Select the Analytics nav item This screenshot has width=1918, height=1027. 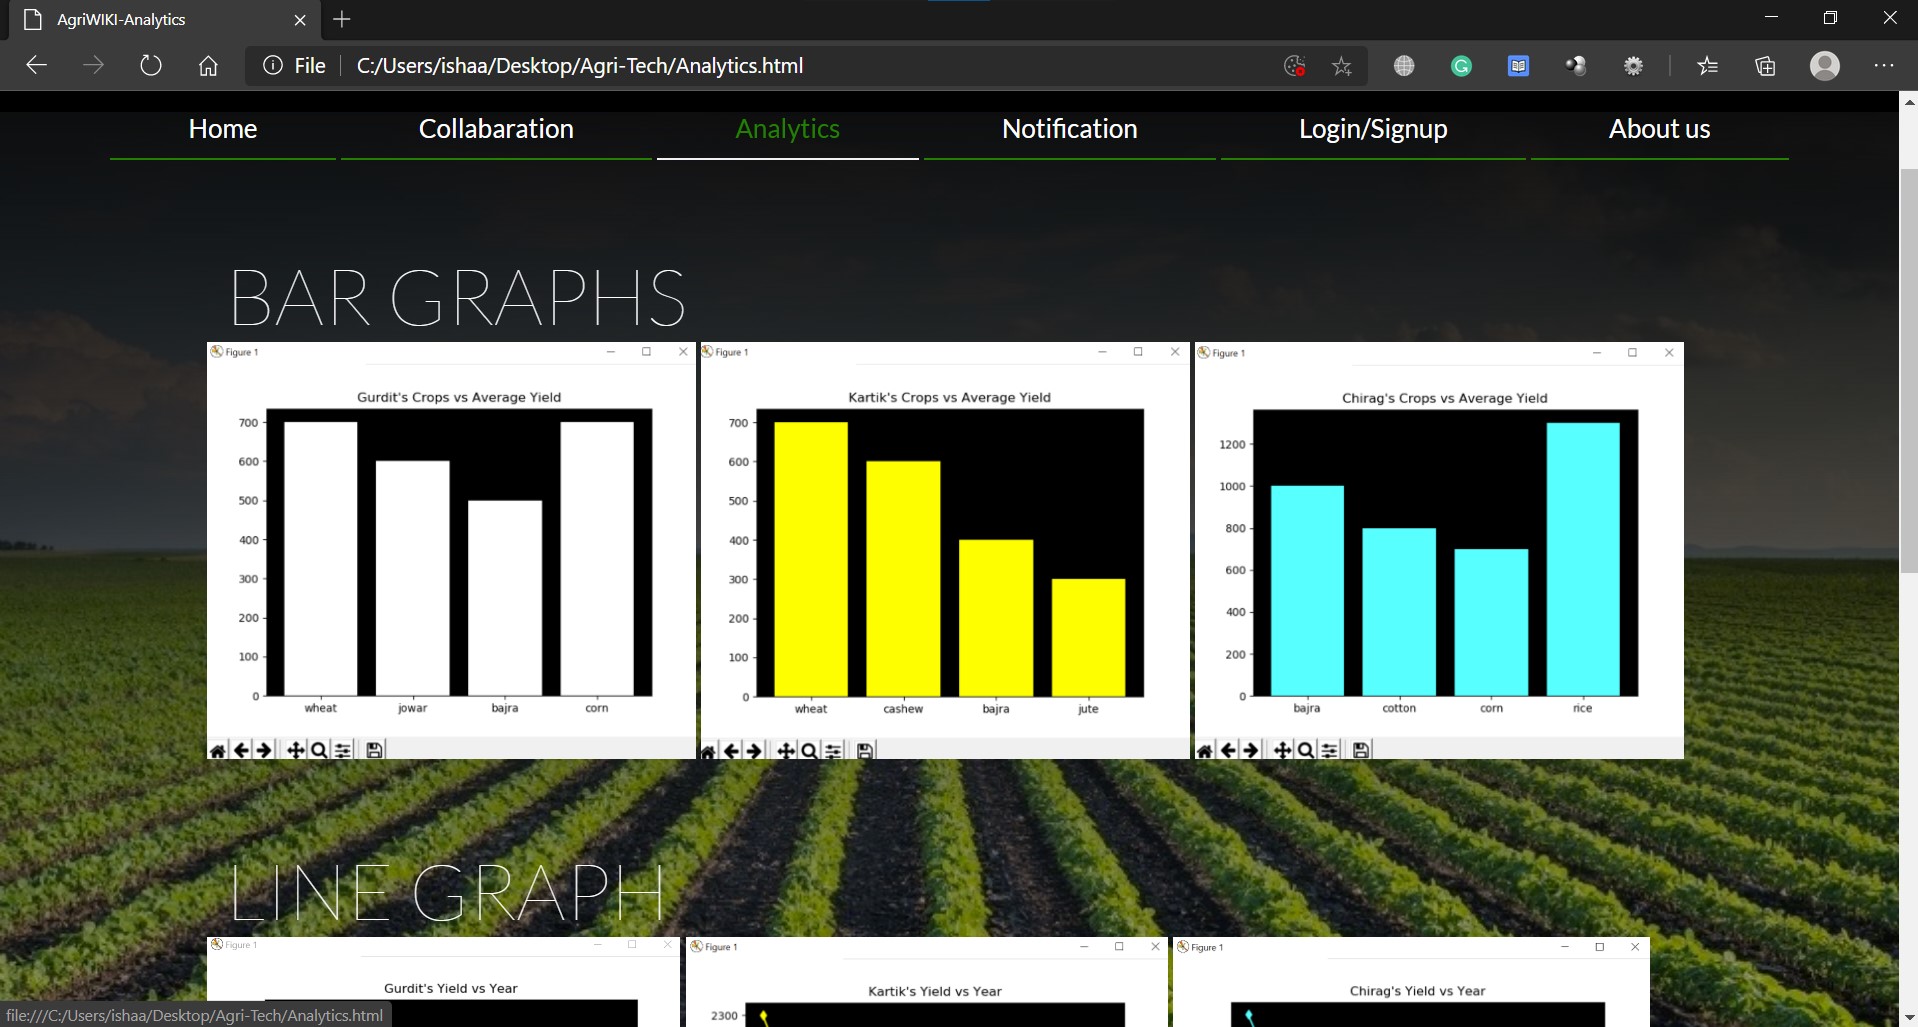787,129
